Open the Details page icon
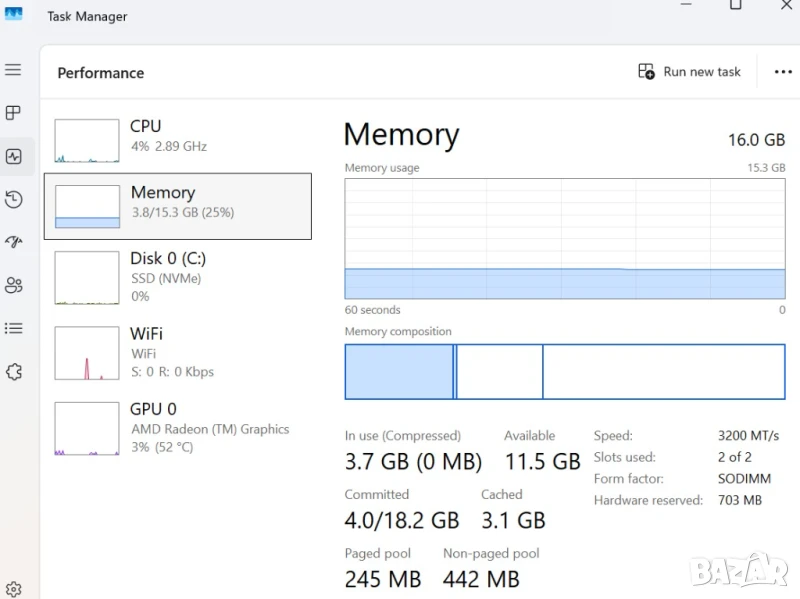 [13, 328]
